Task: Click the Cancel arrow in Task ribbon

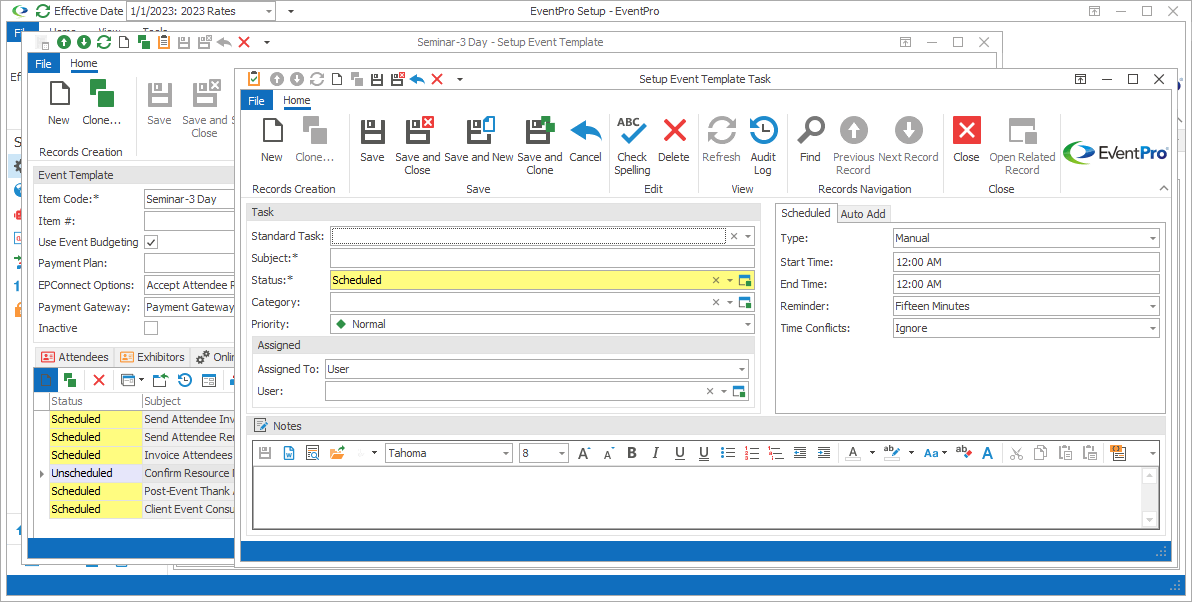Action: 585,140
